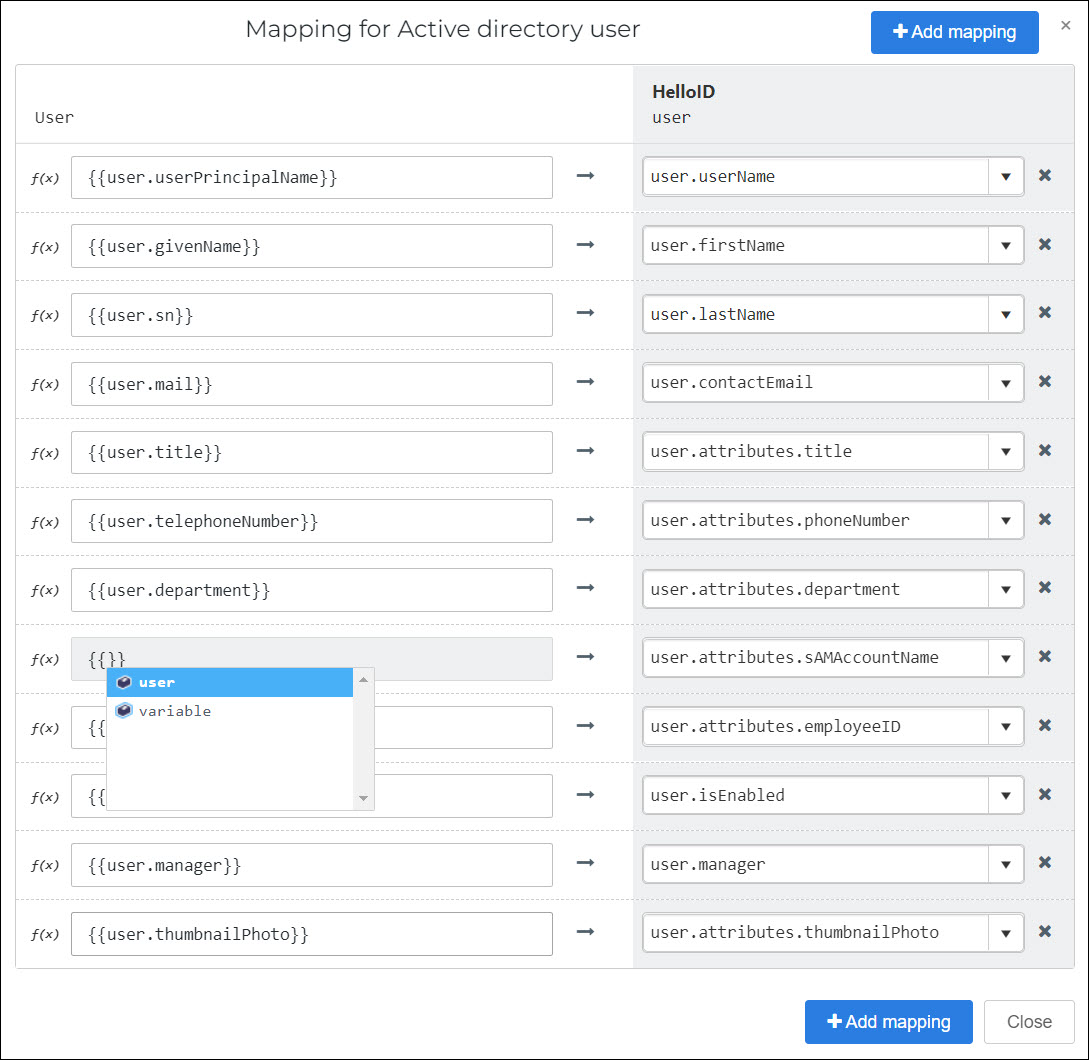This screenshot has height=1060, width=1089.
Task: Click f(x) icon on the employeeID row
Action: (x=45, y=728)
